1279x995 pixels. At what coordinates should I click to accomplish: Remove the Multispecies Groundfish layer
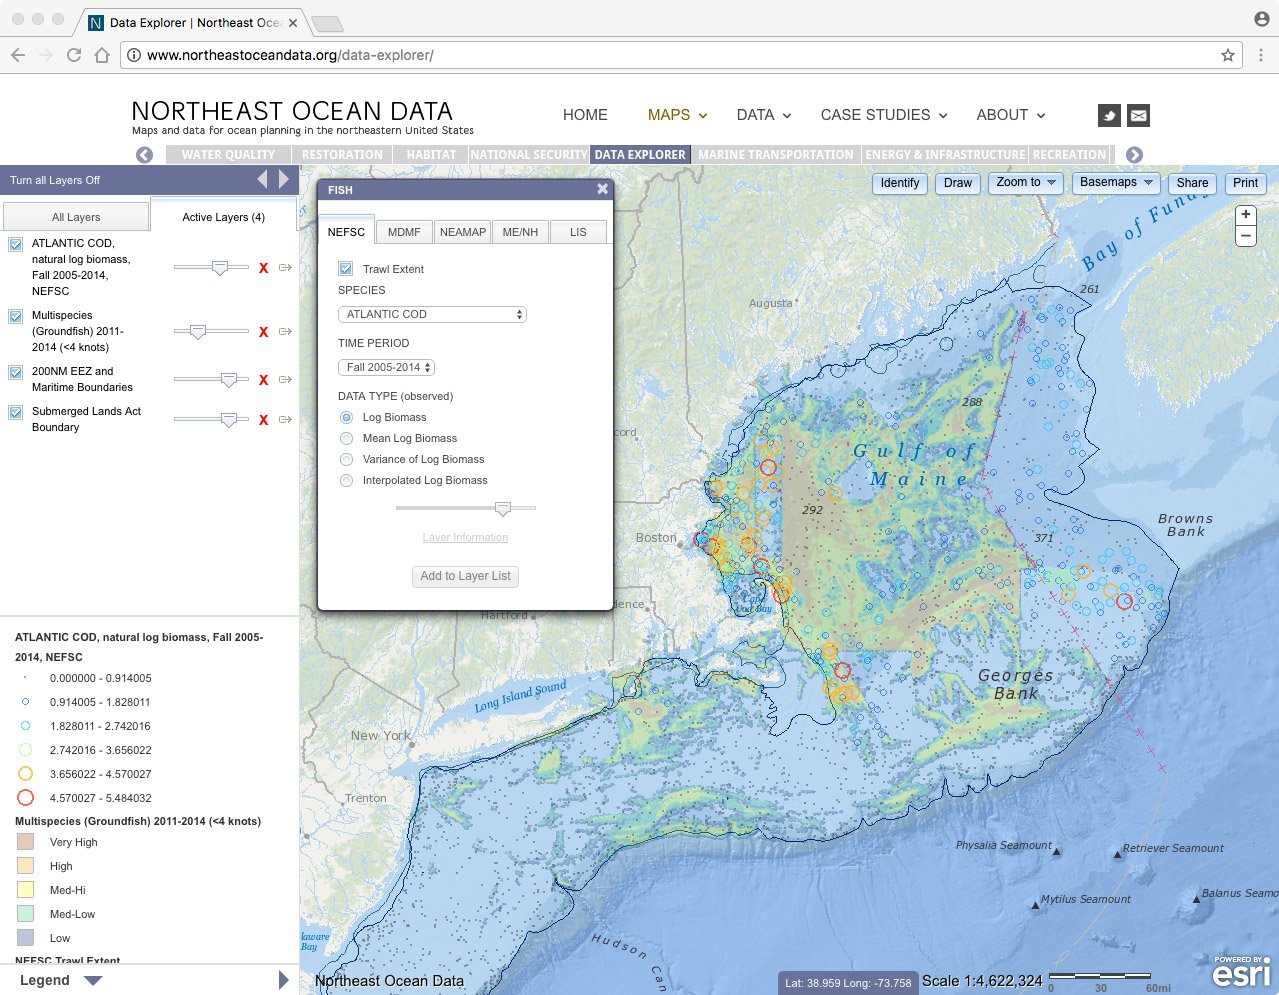[x=264, y=332]
